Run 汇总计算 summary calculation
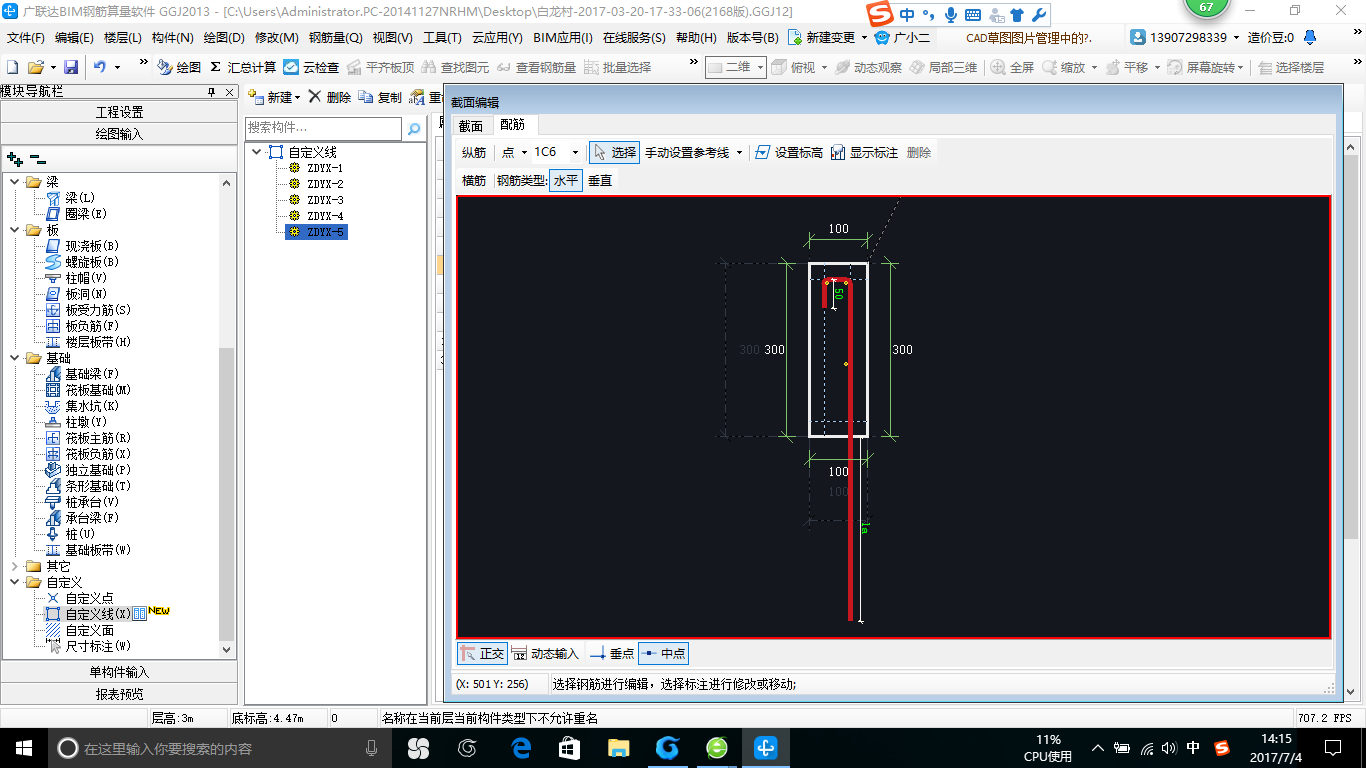Viewport: 1366px width, 768px height. [243, 67]
